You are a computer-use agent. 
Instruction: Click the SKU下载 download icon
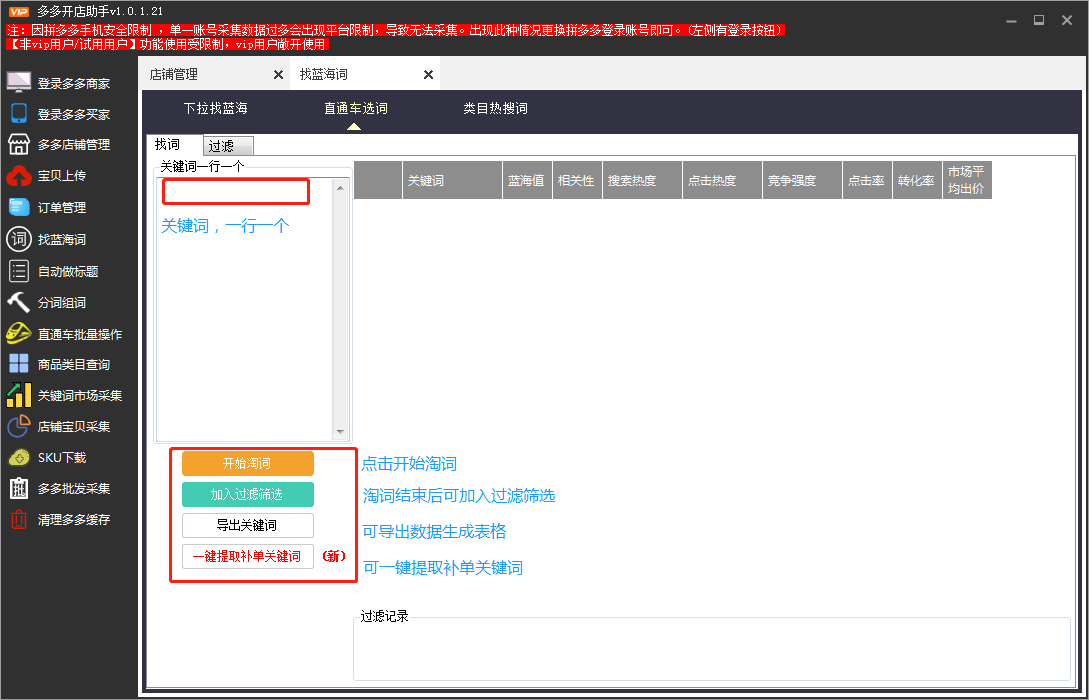point(19,458)
